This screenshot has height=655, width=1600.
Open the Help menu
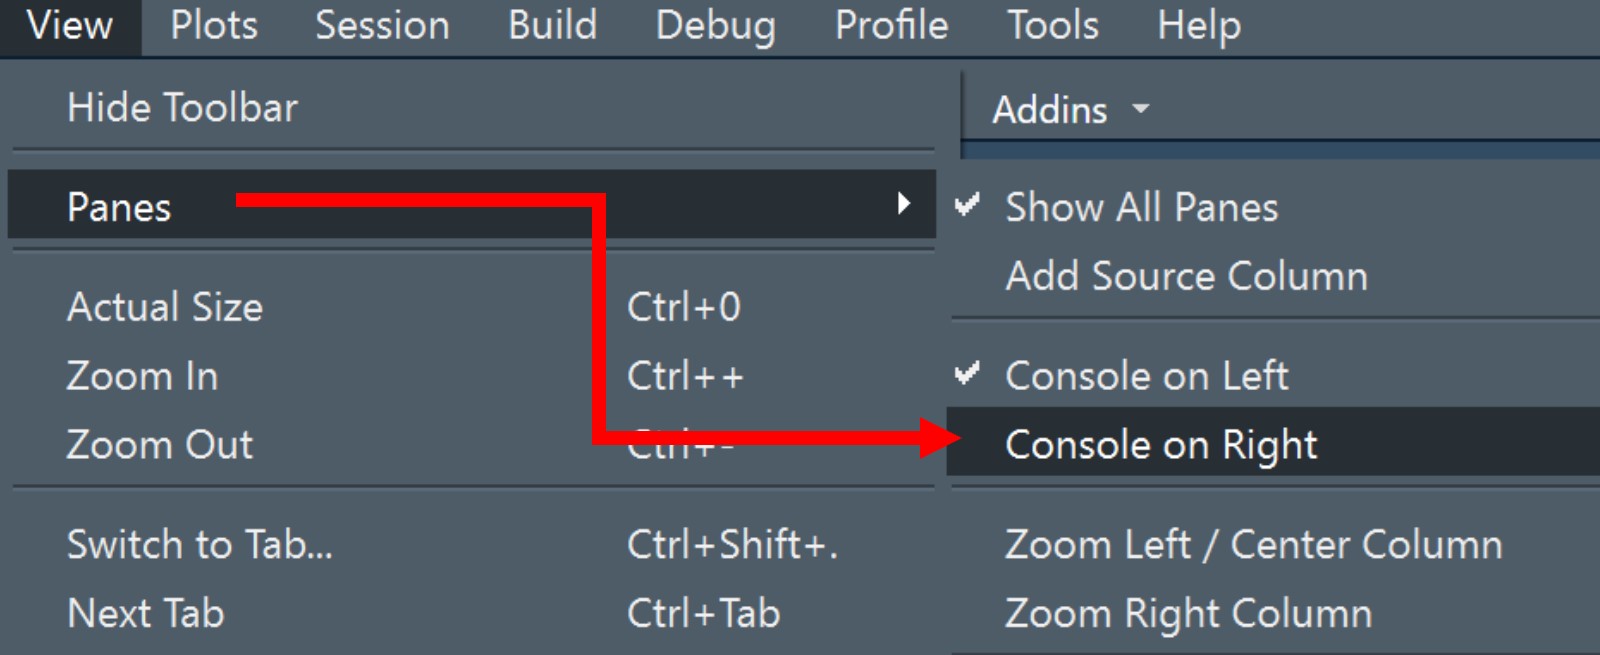[1199, 26]
